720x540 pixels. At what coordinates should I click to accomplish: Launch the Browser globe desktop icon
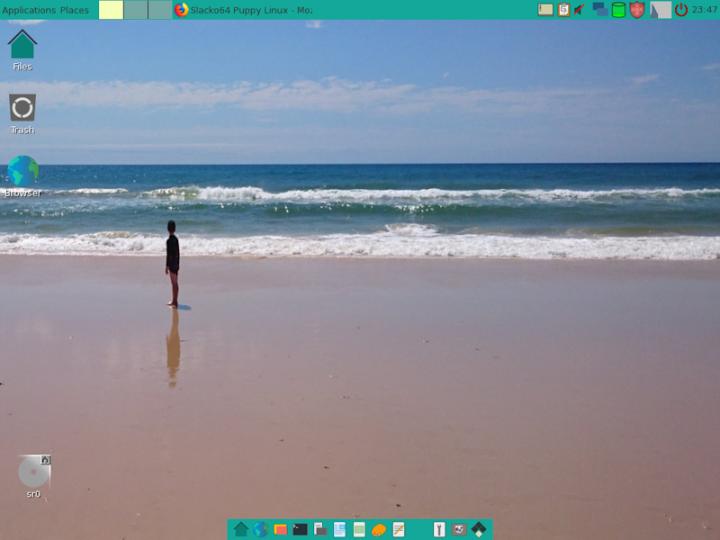tap(22, 171)
